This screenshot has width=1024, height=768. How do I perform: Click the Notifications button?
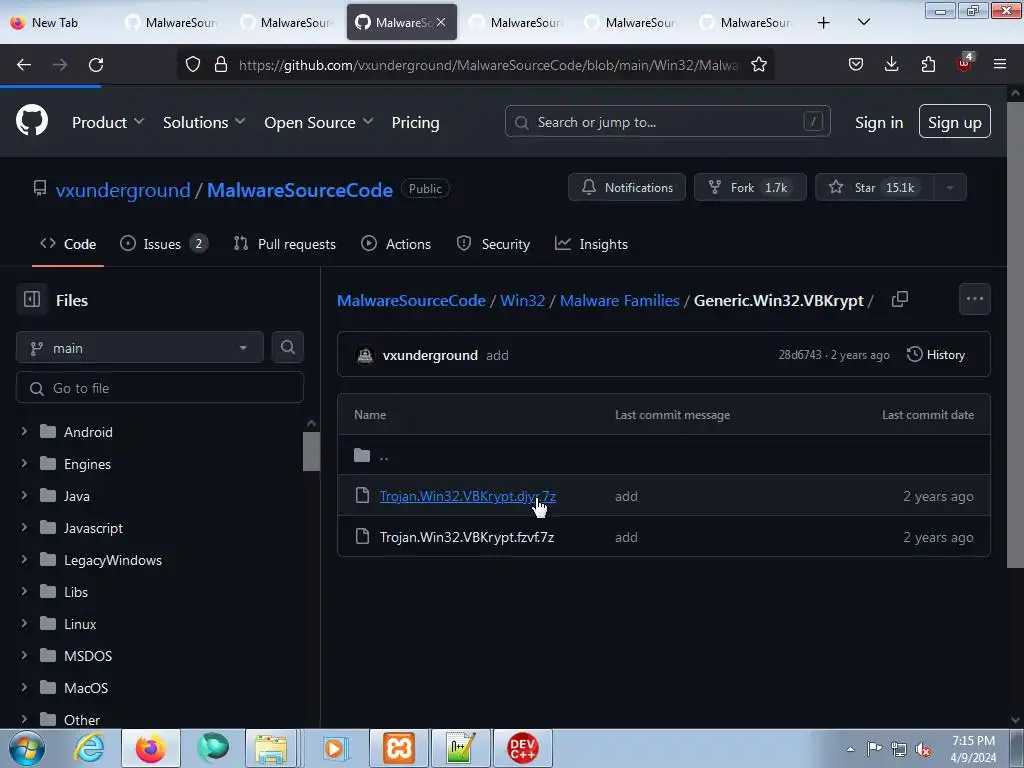(627, 187)
